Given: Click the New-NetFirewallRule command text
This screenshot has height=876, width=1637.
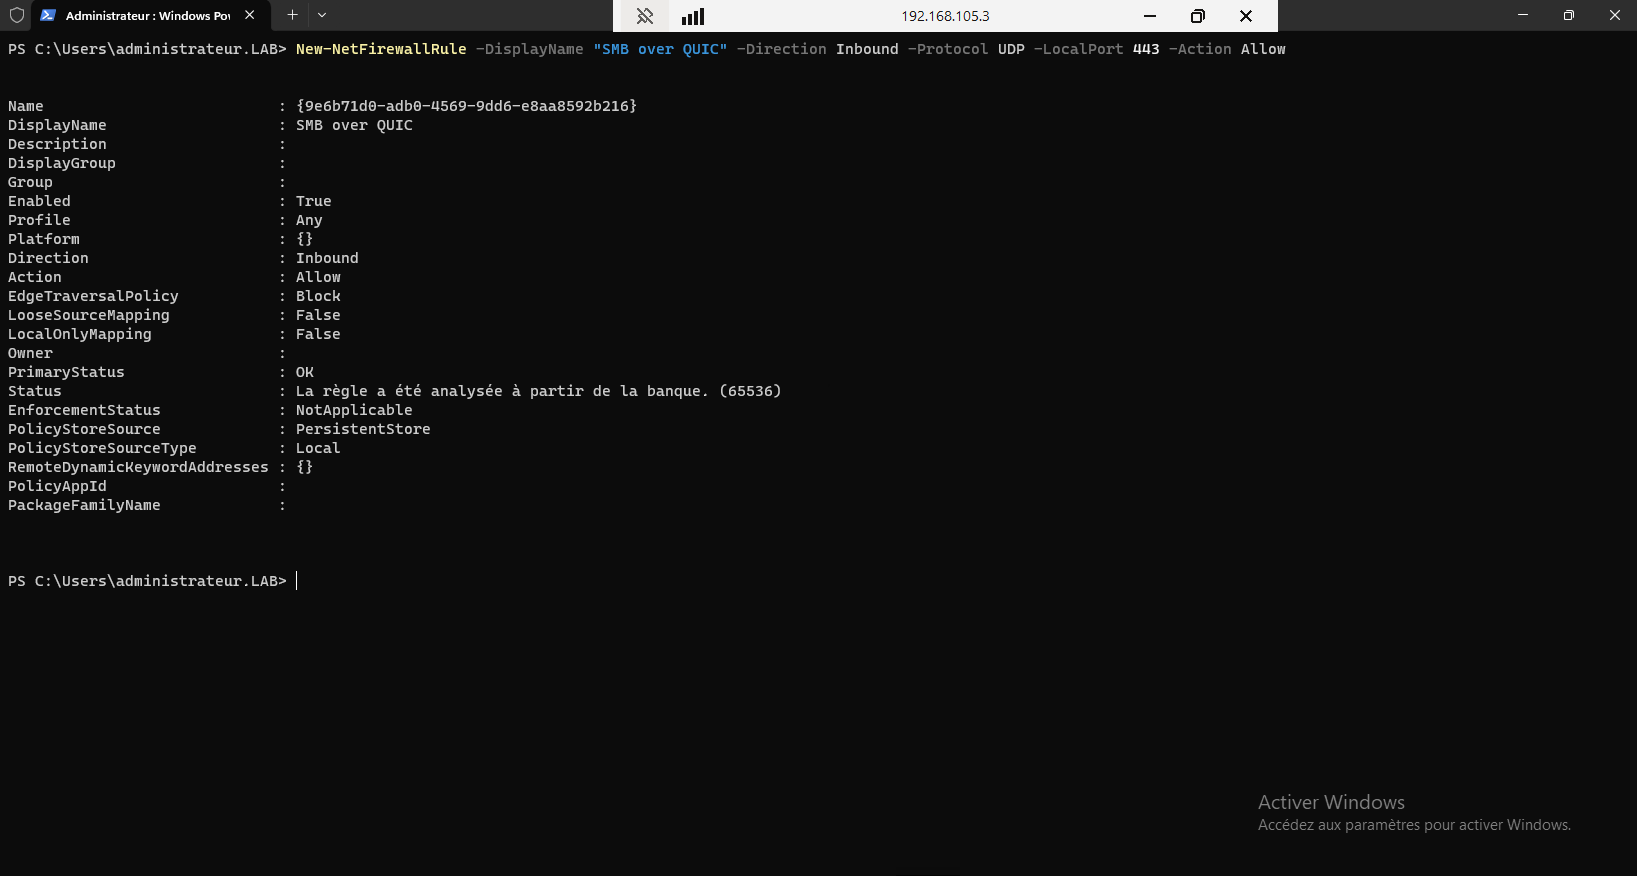Looking at the screenshot, I should [381, 49].
